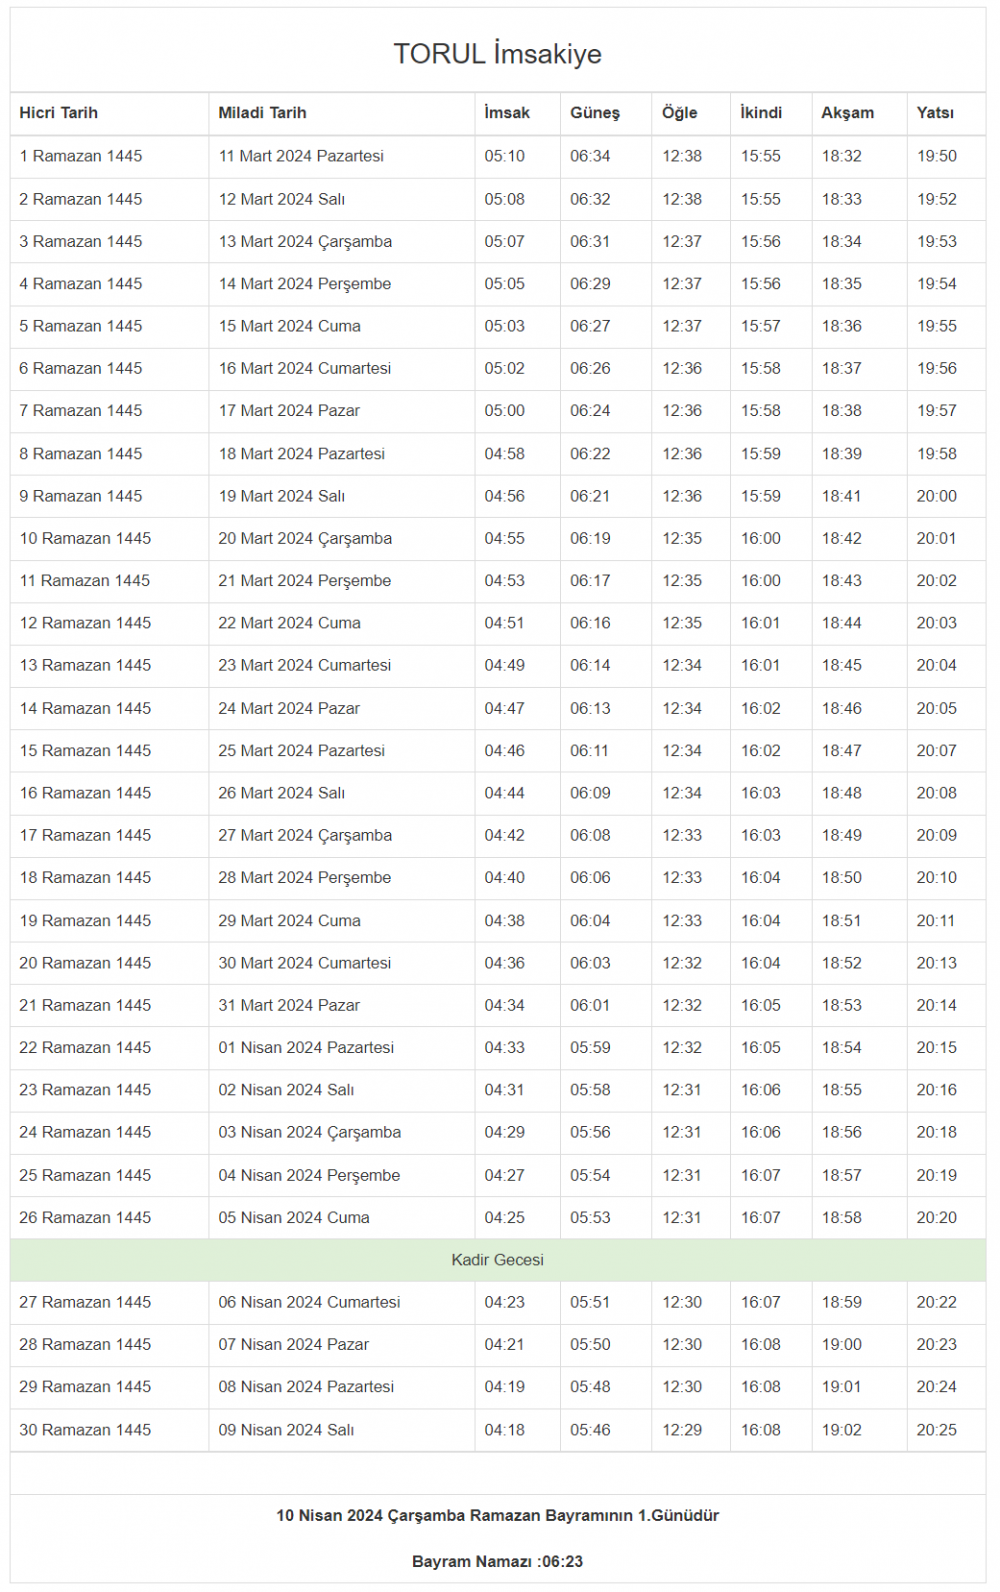This screenshot has height=1592, width=1000.
Task: Select the 15 Mart 2024 Cuma date
Action: 290,326
